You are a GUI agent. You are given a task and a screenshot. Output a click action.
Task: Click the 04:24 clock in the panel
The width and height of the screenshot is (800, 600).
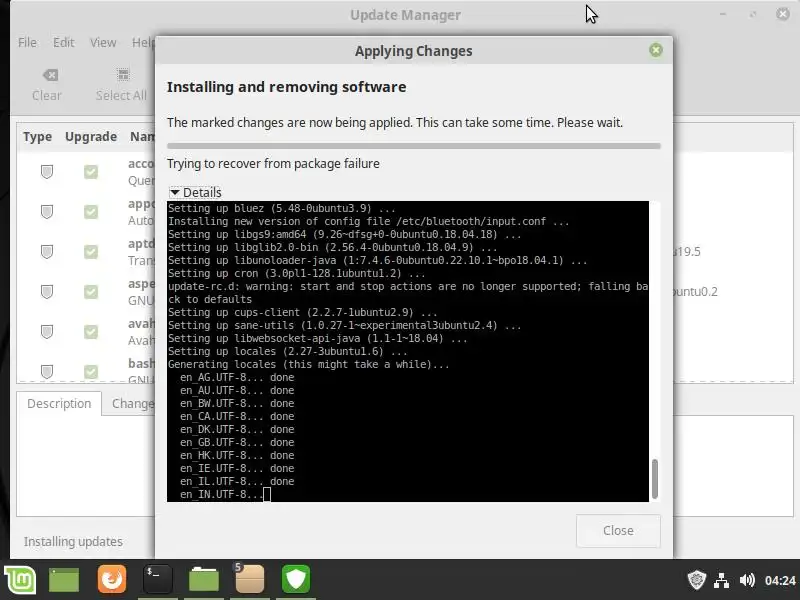tap(780, 581)
